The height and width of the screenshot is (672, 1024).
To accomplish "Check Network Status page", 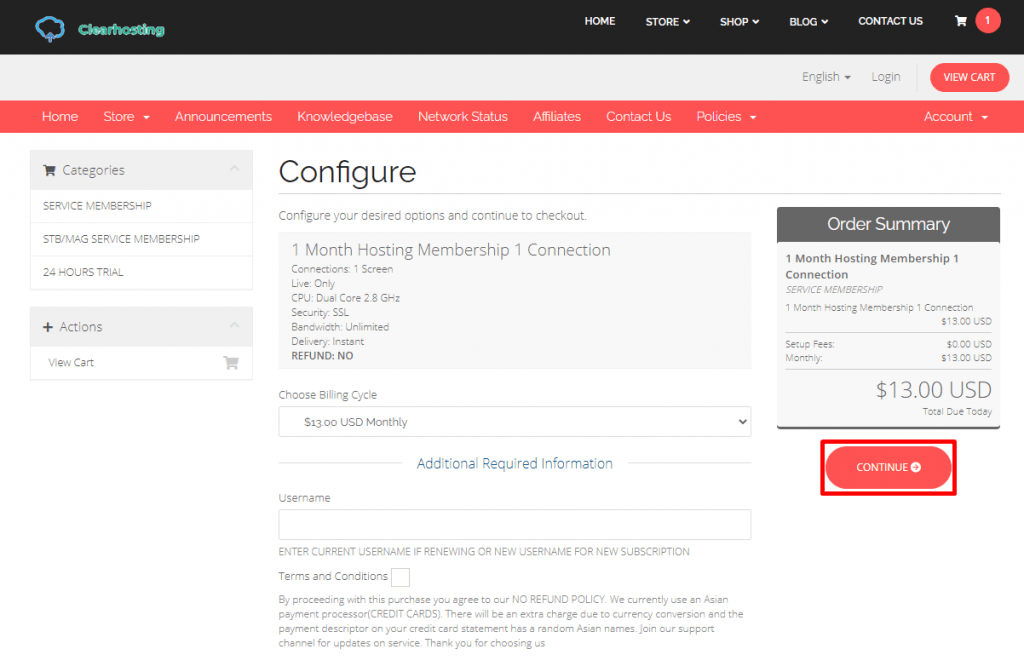I will click(x=463, y=117).
